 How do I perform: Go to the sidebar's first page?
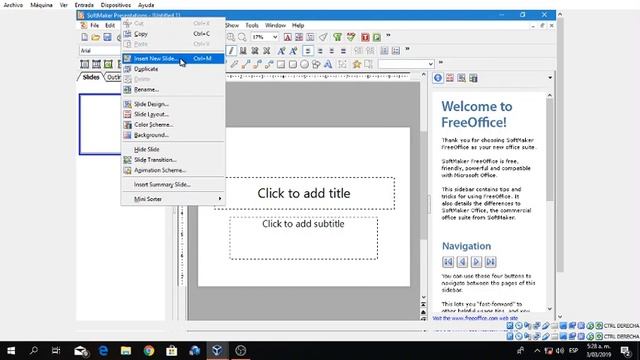[448, 262]
